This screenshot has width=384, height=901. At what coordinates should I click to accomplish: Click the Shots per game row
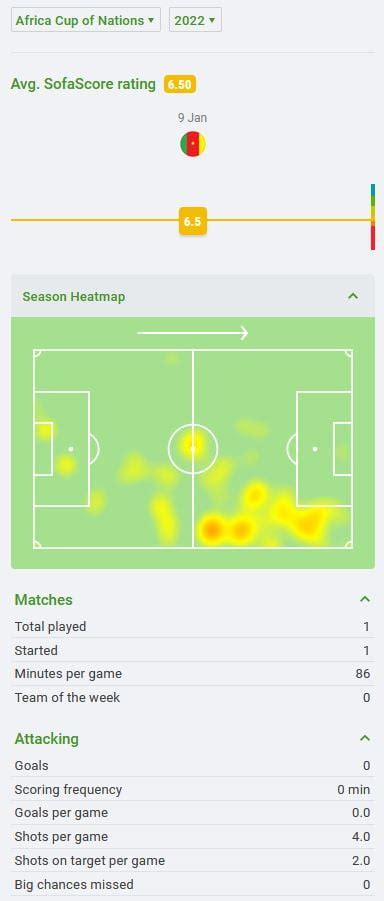pos(192,837)
